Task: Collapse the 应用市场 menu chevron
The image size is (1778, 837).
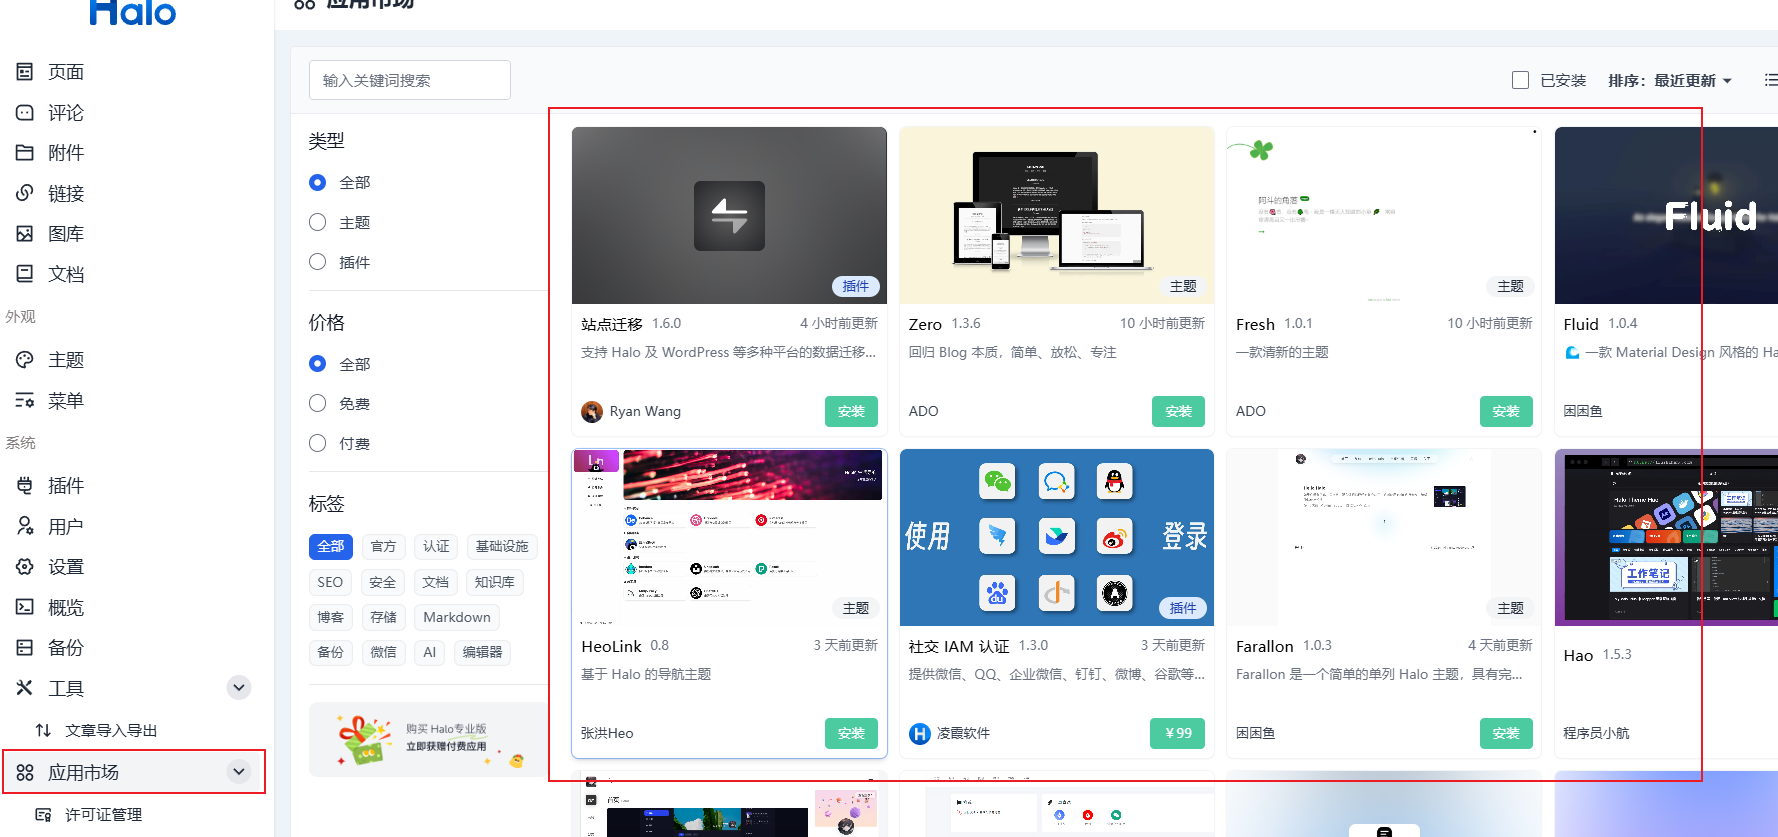Action: pos(238,771)
